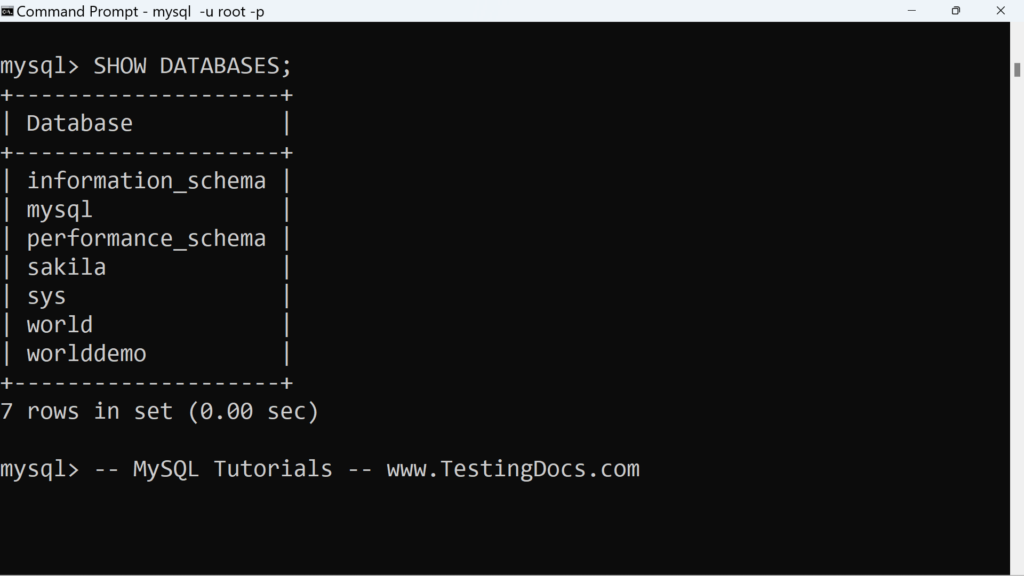Select the sys database name

click(47, 295)
